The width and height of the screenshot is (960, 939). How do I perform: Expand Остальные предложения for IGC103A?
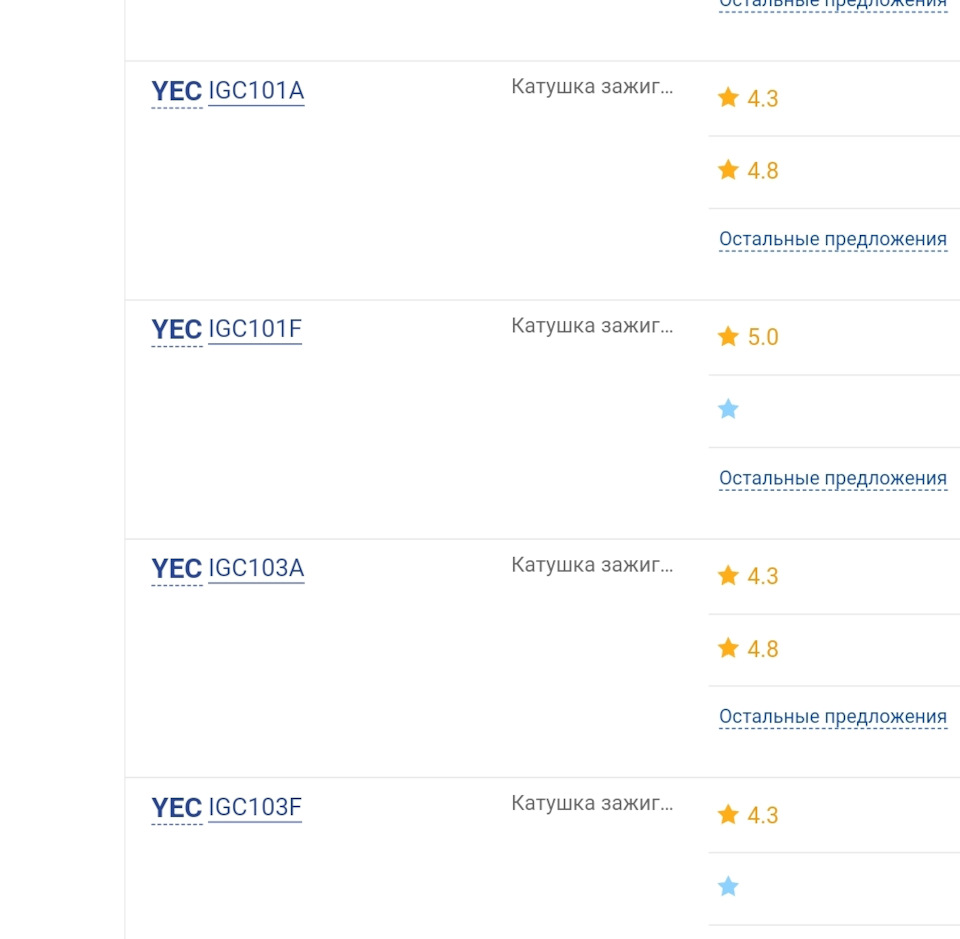coord(833,717)
